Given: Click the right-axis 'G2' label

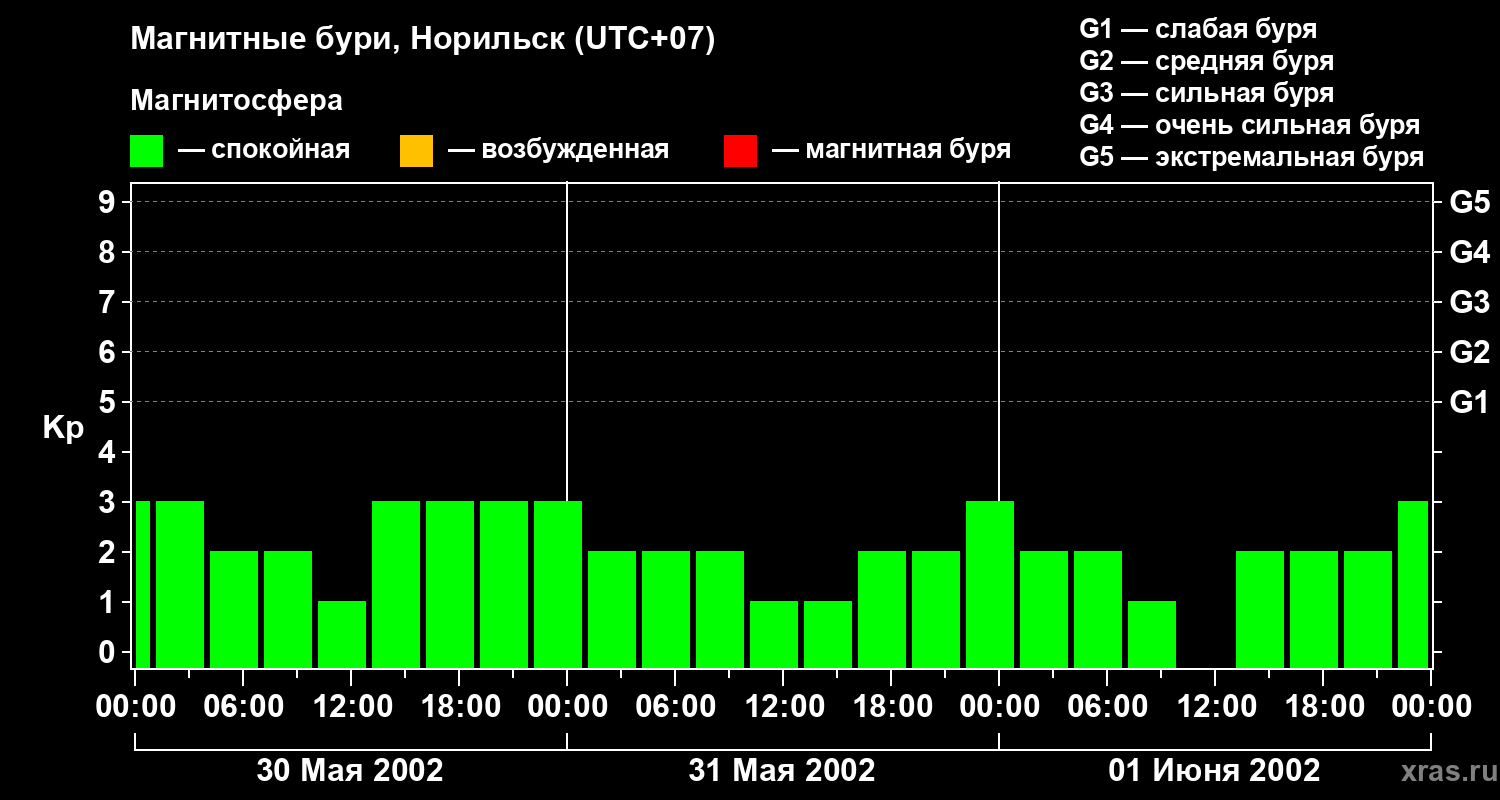Looking at the screenshot, I should (1470, 352).
